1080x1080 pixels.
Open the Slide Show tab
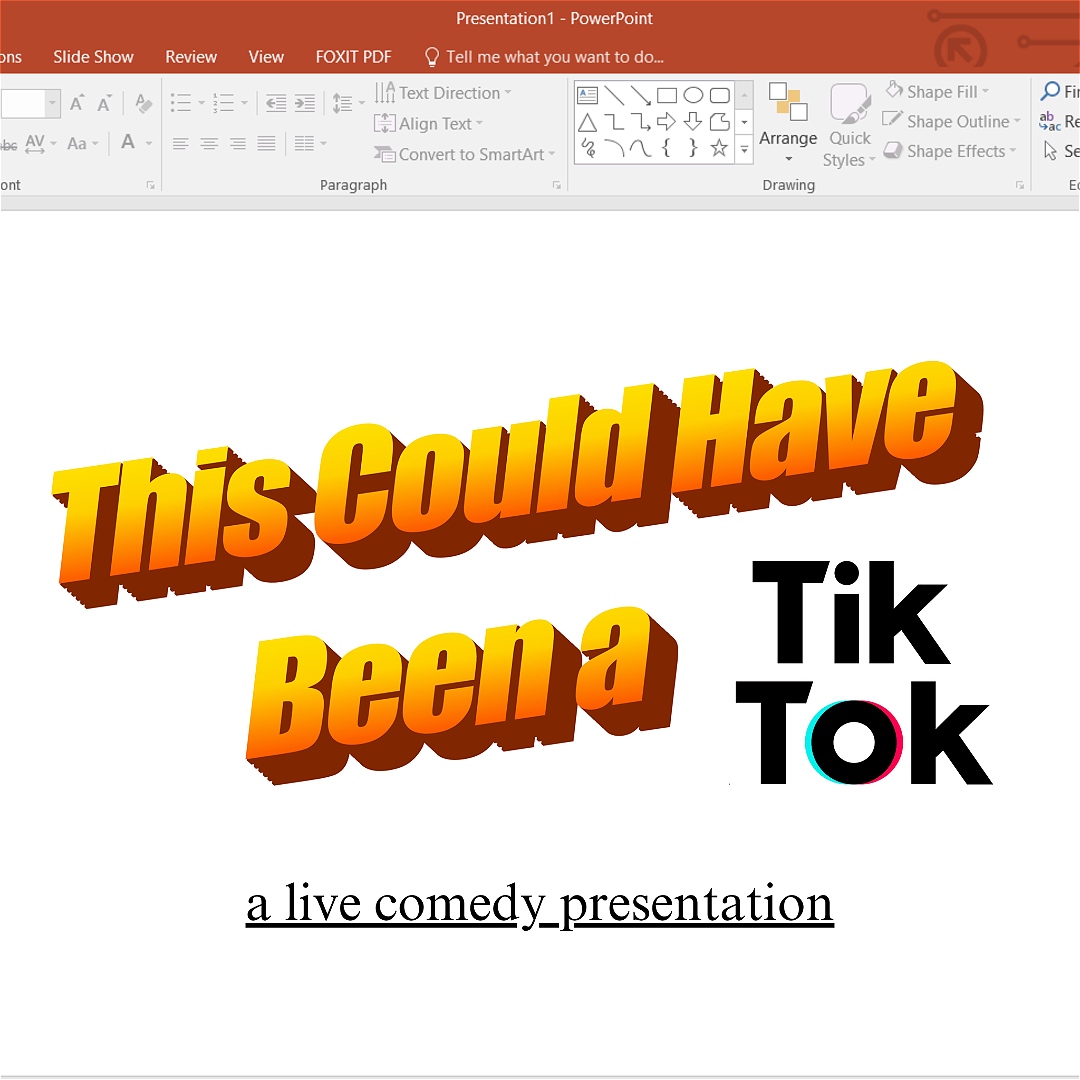coord(93,56)
